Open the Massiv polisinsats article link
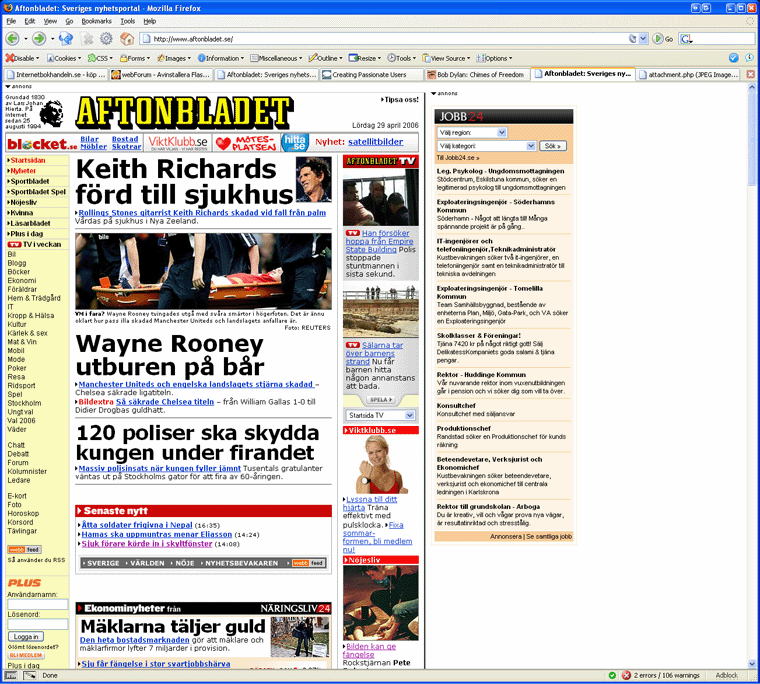760x684 pixels. (159, 468)
